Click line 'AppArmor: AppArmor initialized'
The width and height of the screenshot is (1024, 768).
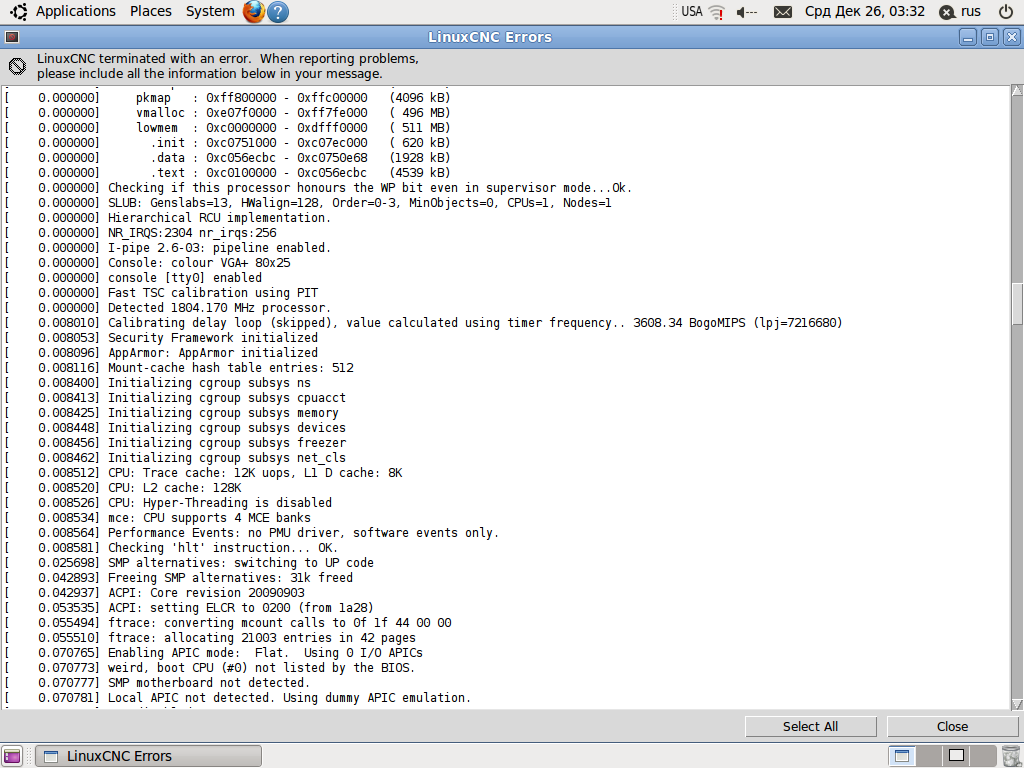coord(213,353)
